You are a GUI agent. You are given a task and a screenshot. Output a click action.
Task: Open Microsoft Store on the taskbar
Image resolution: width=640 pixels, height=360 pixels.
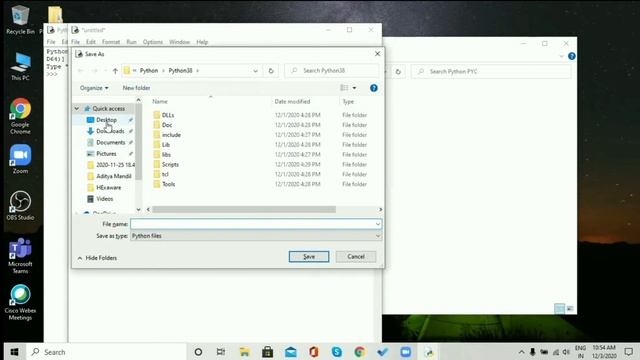click(x=268, y=352)
